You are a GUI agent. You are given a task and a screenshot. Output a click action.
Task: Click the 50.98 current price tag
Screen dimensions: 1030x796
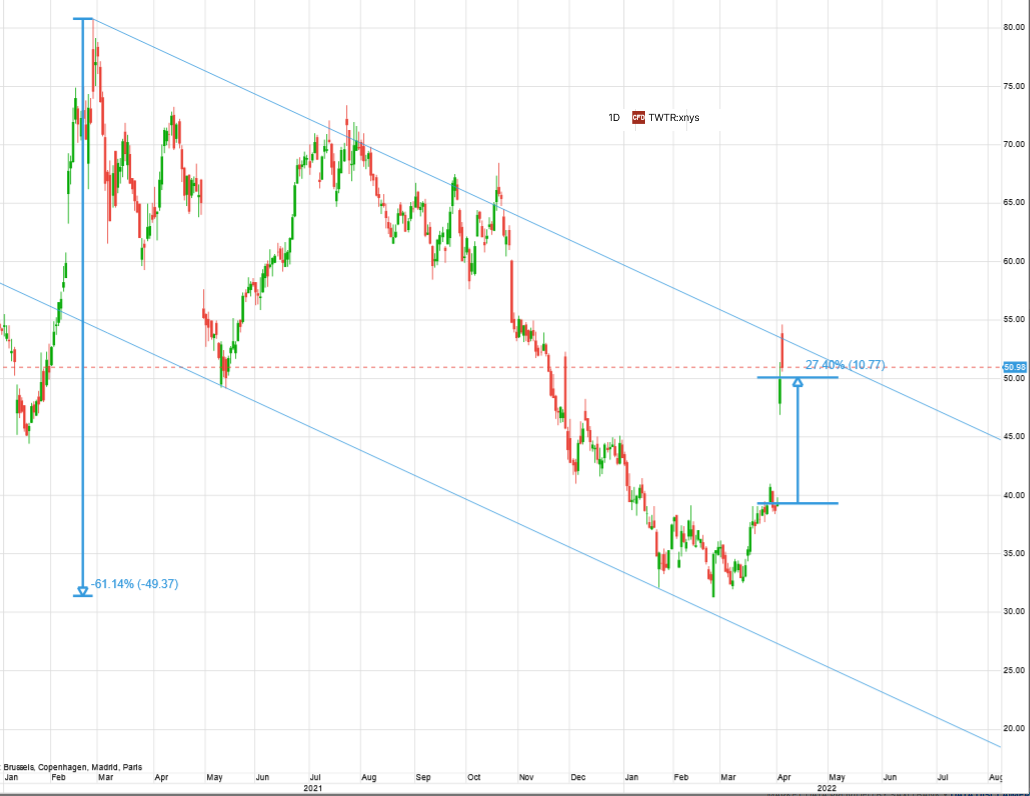[x=1015, y=367]
